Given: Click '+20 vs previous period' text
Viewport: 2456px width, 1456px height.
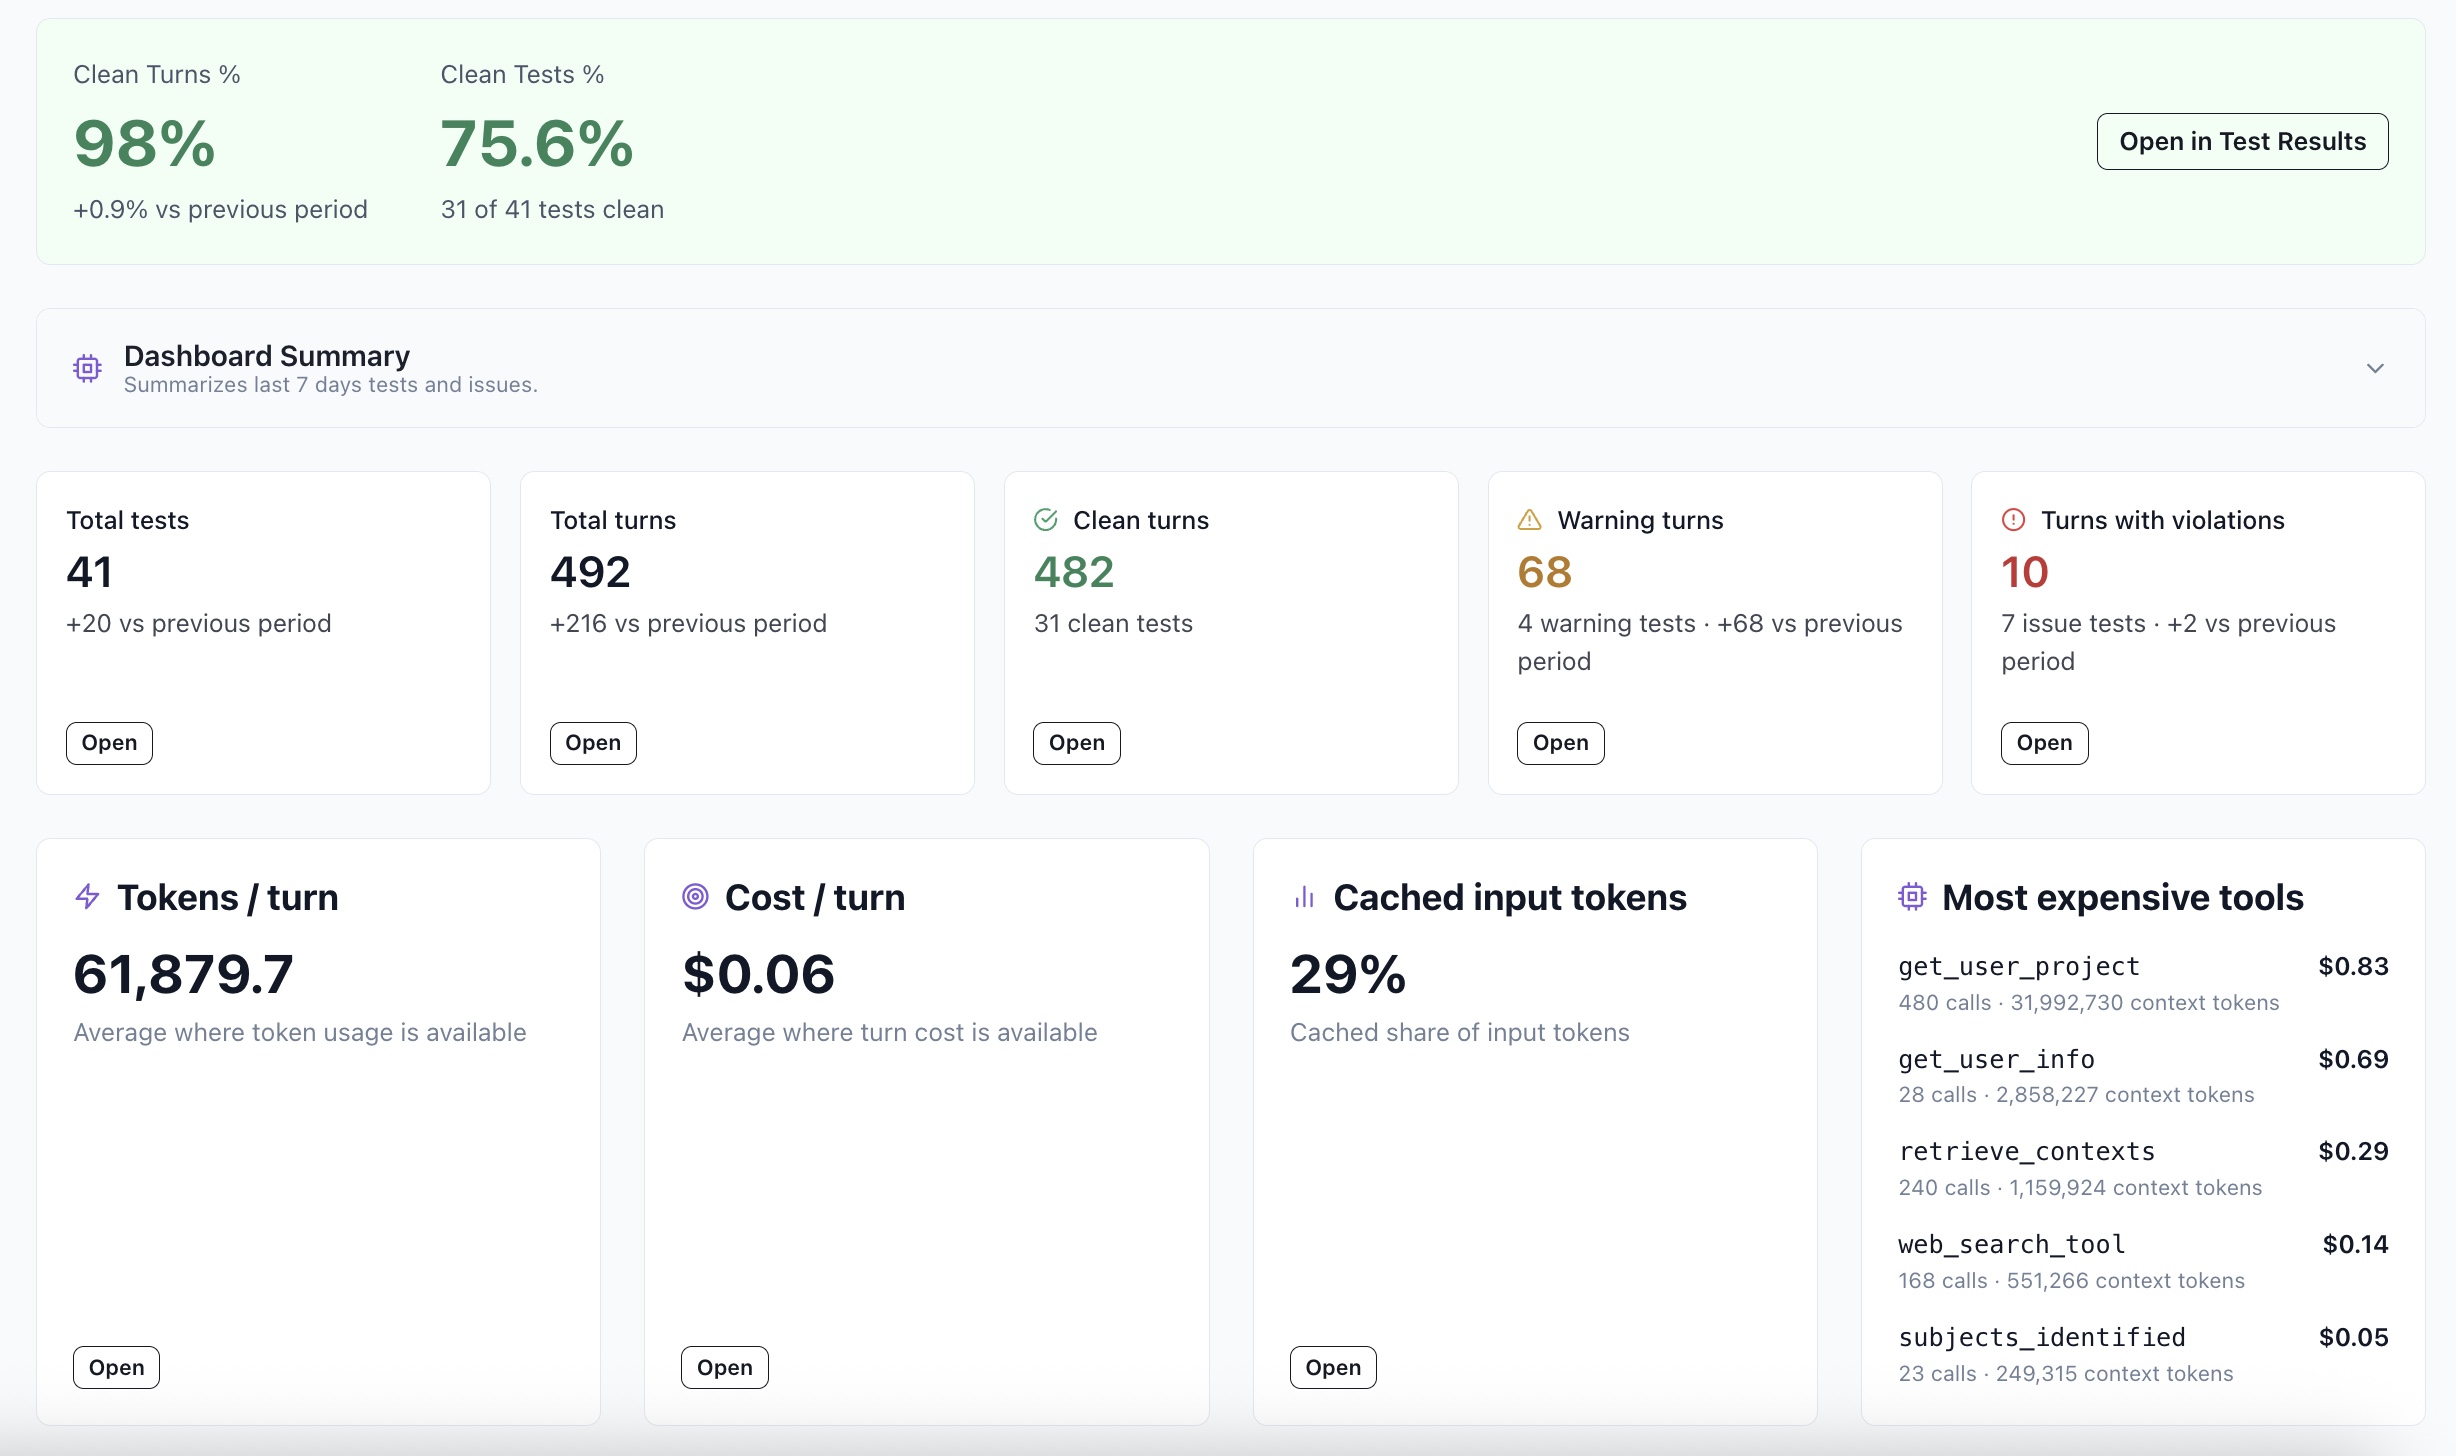Looking at the screenshot, I should (198, 623).
